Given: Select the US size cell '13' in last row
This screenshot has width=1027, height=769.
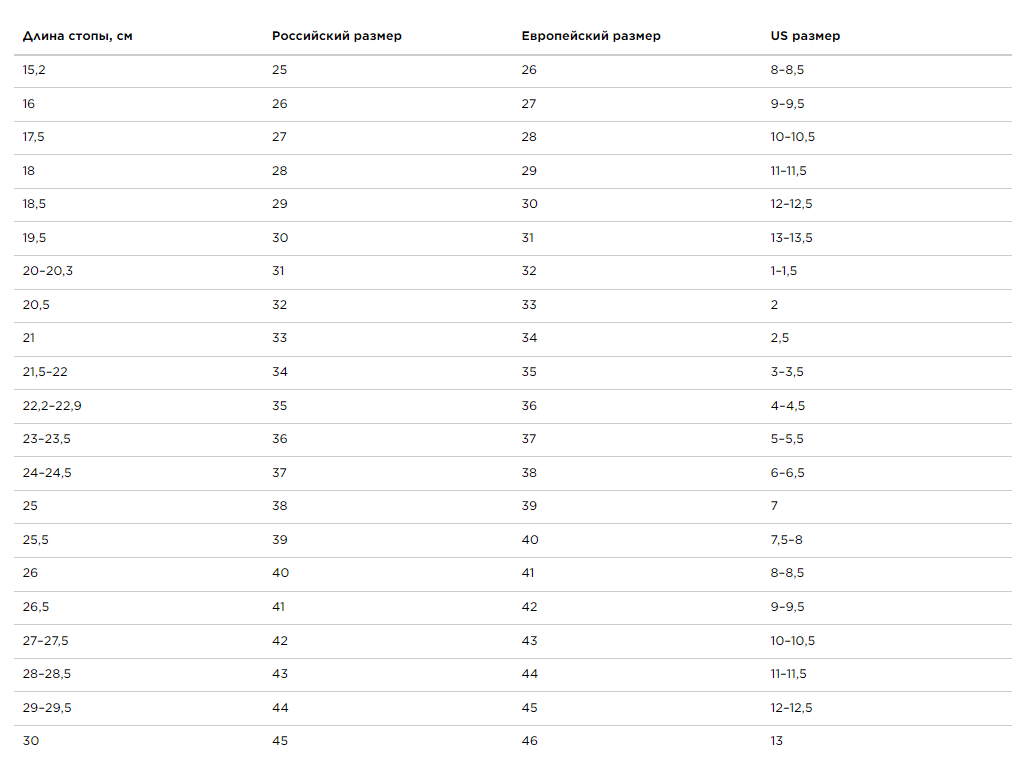Looking at the screenshot, I should click(777, 741).
